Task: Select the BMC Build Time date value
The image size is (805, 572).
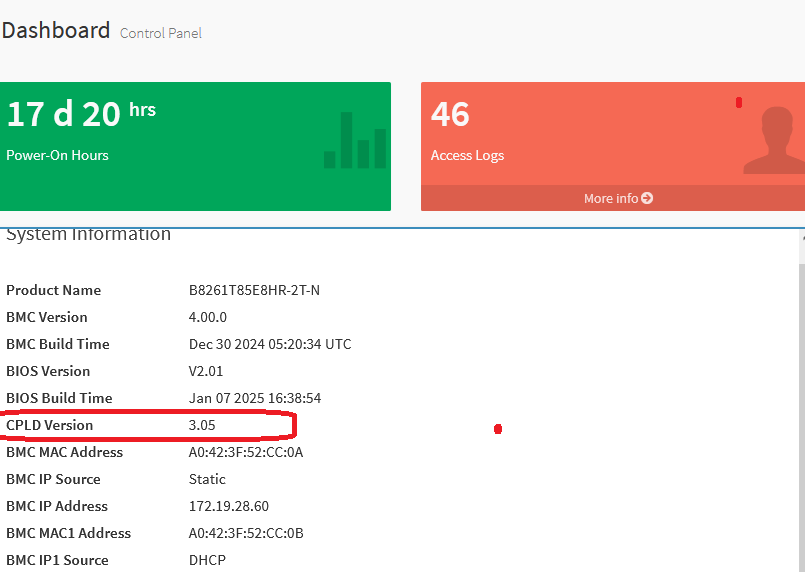Action: click(x=270, y=344)
